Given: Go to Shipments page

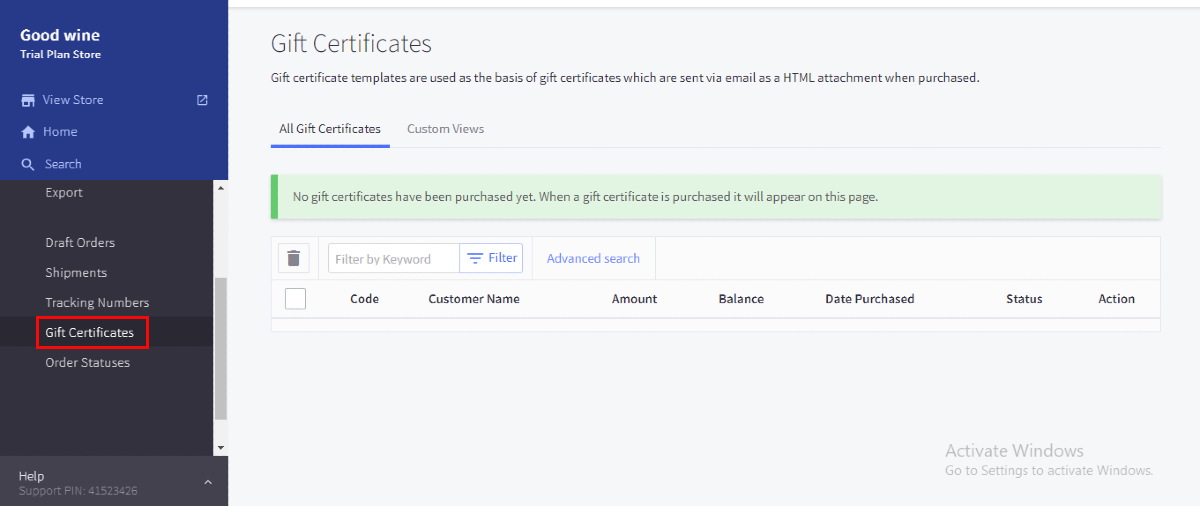Looking at the screenshot, I should [x=76, y=272].
